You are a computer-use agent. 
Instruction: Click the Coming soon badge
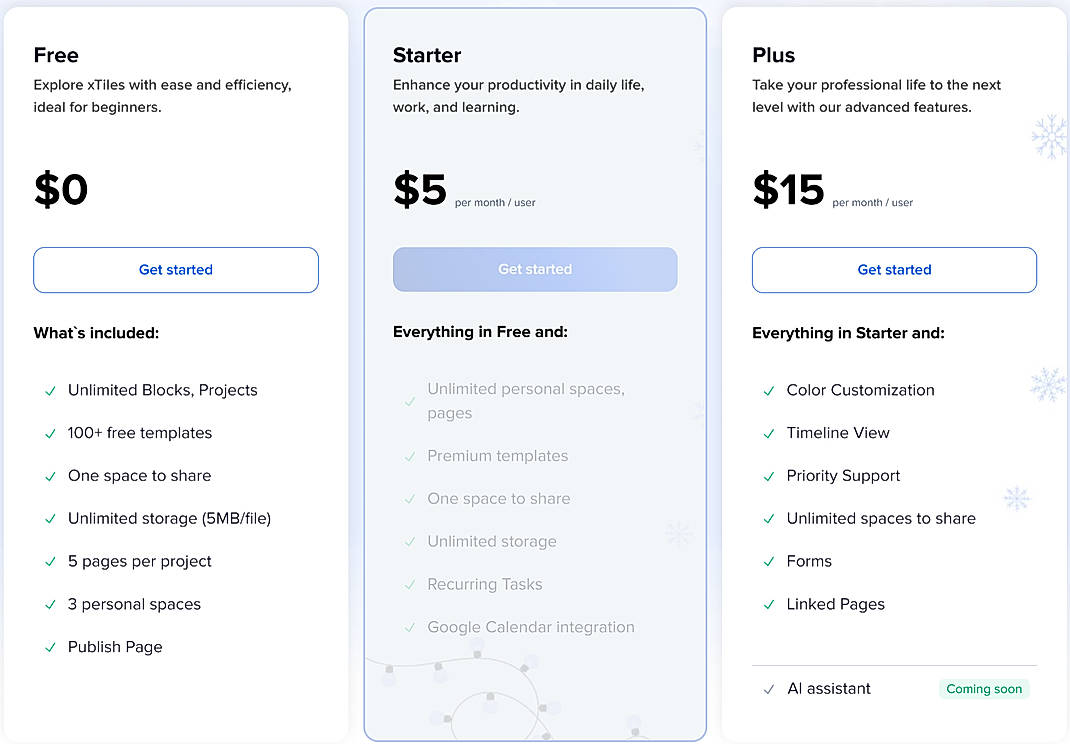point(984,689)
